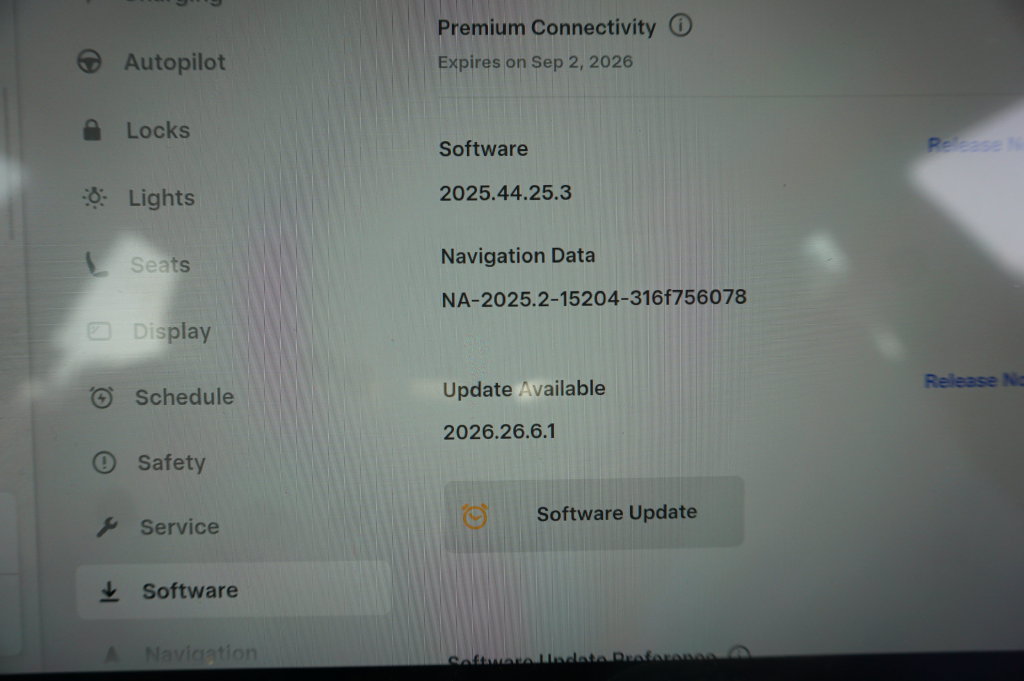
Task: Open the Service menu item
Action: tap(180, 527)
